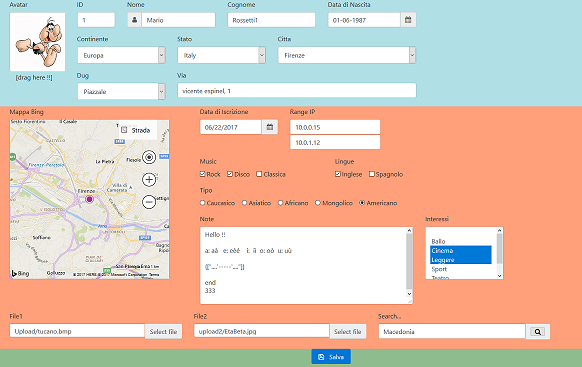Select the Africano radio option

pos(281,203)
